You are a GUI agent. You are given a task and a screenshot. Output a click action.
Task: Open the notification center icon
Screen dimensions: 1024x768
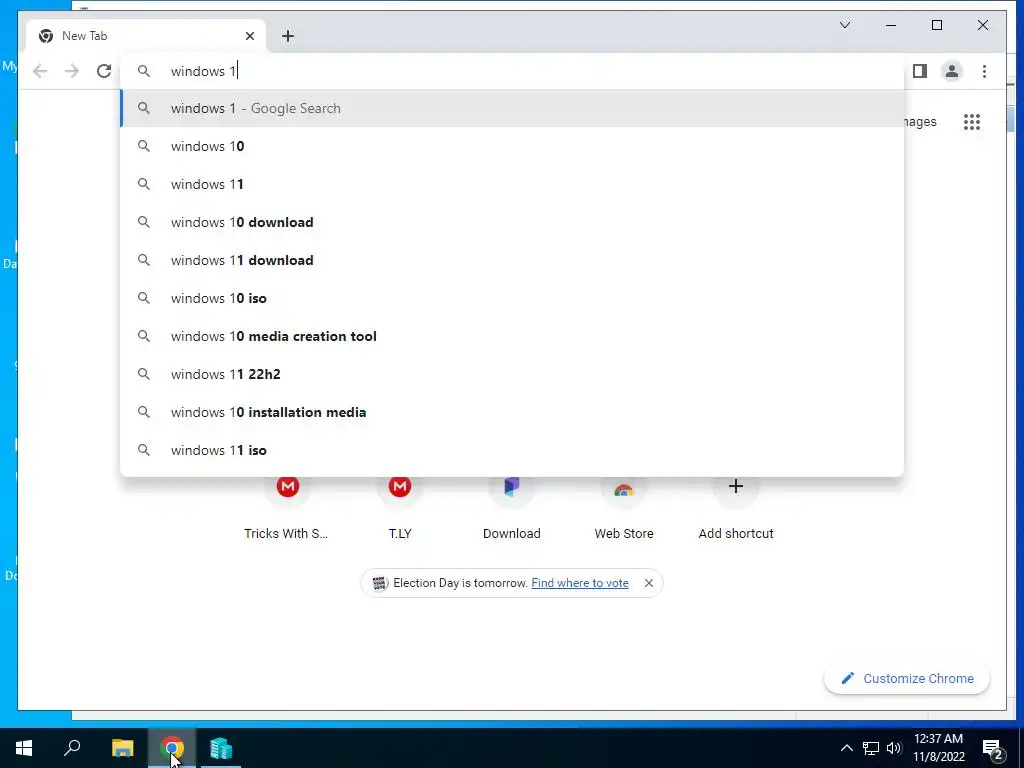coord(992,748)
